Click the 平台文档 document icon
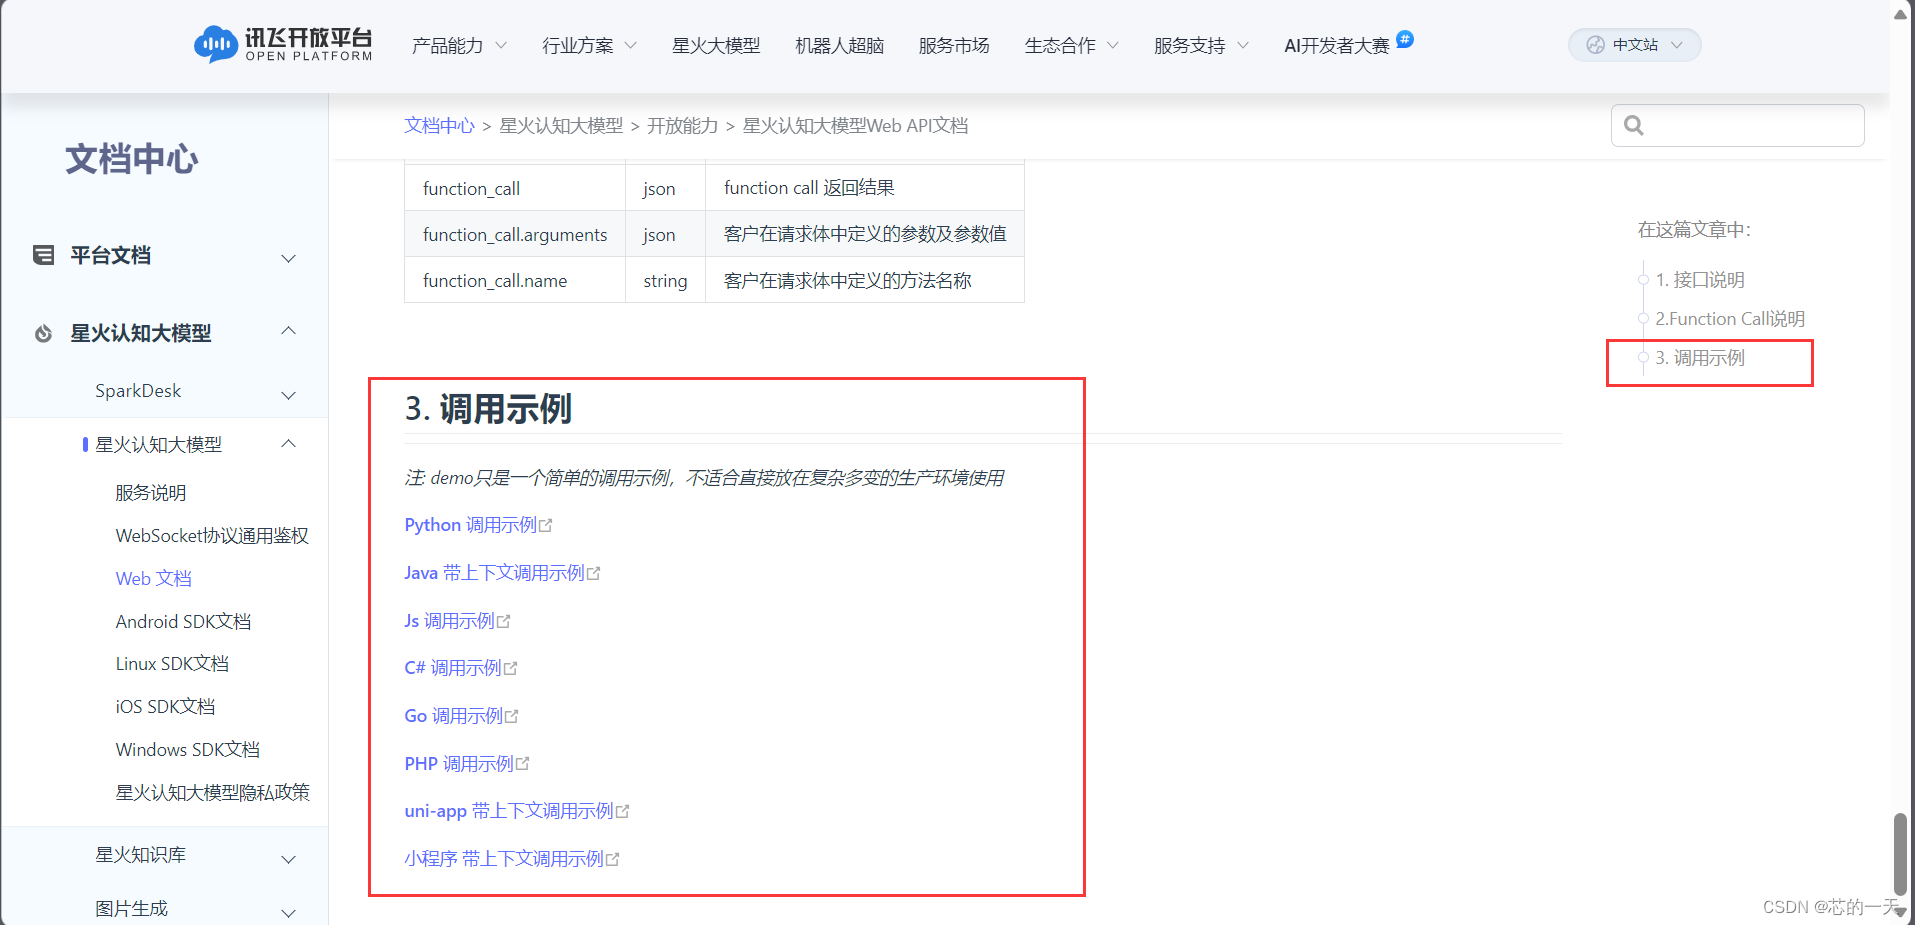Image resolution: width=1915 pixels, height=925 pixels. 43,255
